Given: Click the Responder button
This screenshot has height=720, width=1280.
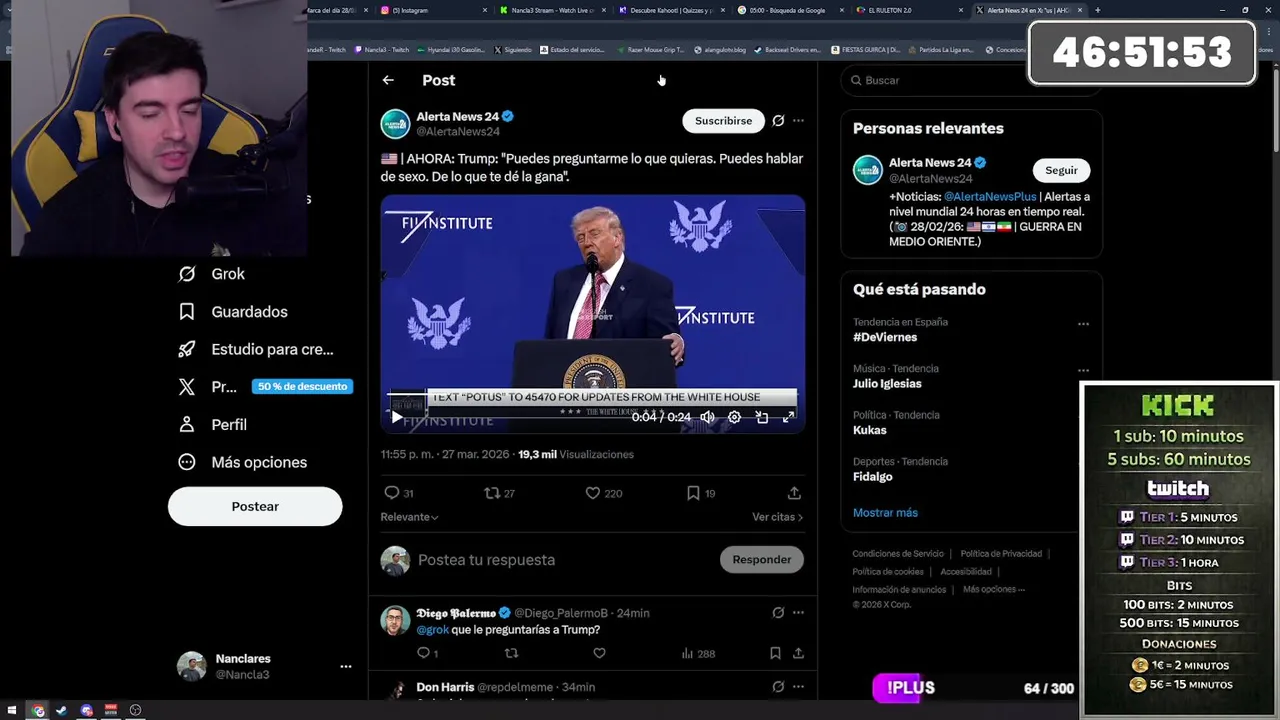Looking at the screenshot, I should 761,560.
